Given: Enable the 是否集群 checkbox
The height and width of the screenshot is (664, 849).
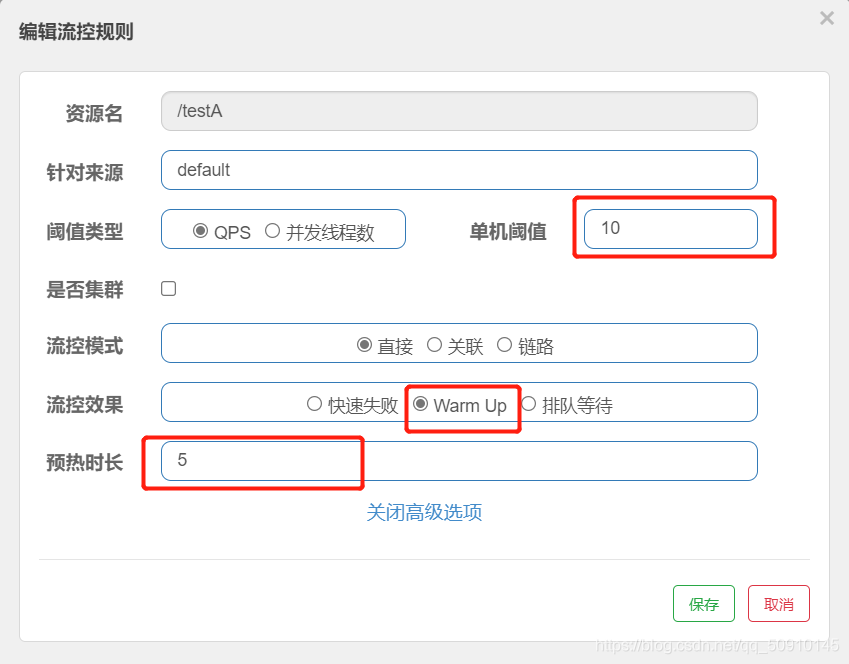Looking at the screenshot, I should [x=167, y=288].
